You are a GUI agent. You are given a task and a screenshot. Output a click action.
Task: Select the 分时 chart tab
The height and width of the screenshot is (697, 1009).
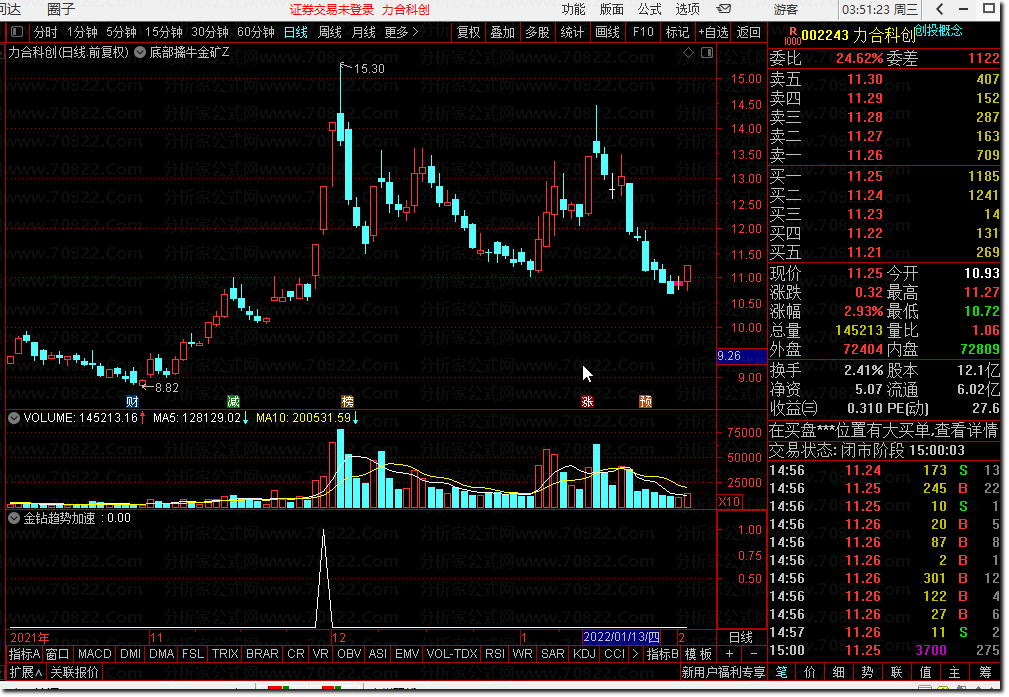(45, 32)
